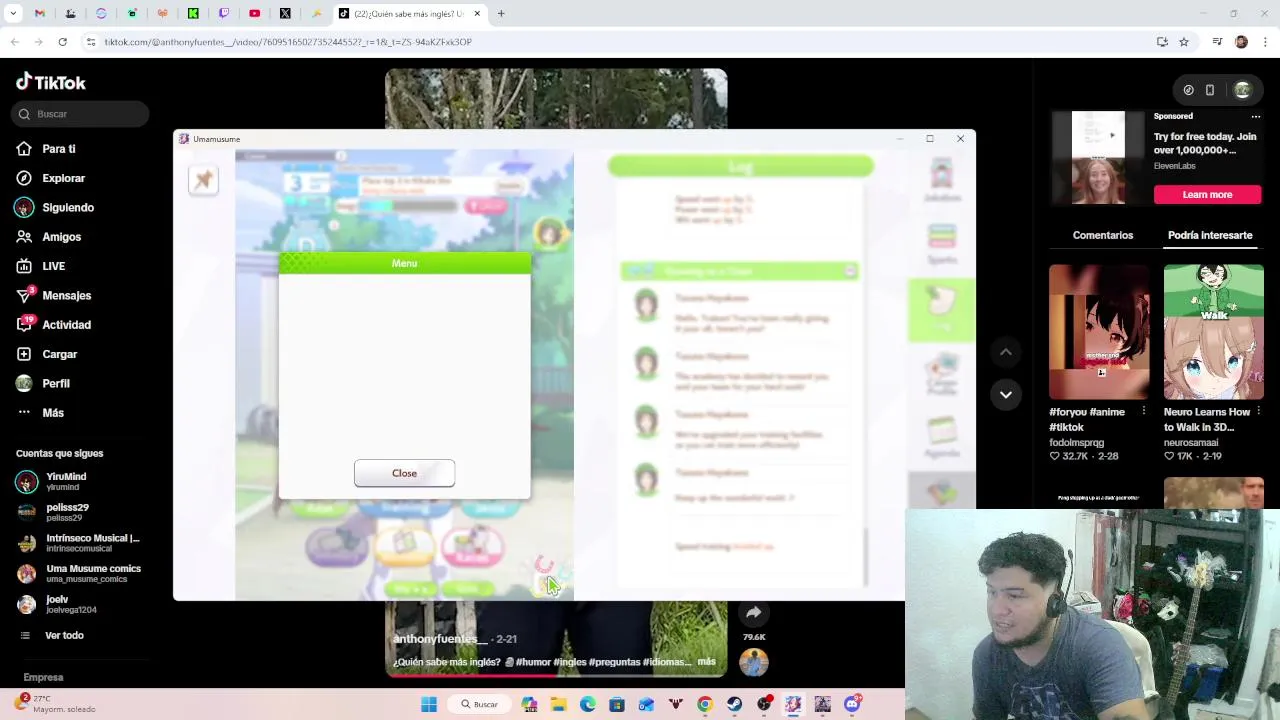Viewport: 1280px width, 720px height.
Task: Open the Windows Start menu
Action: point(429,704)
